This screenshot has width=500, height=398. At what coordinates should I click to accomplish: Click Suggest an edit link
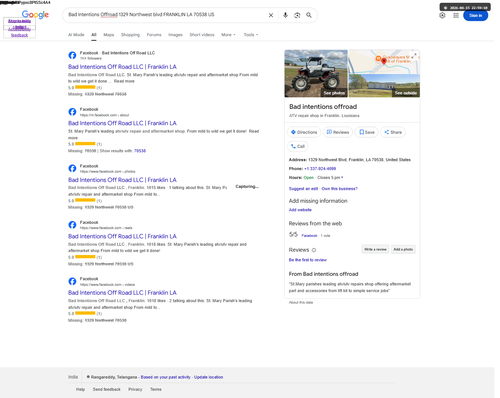click(303, 189)
